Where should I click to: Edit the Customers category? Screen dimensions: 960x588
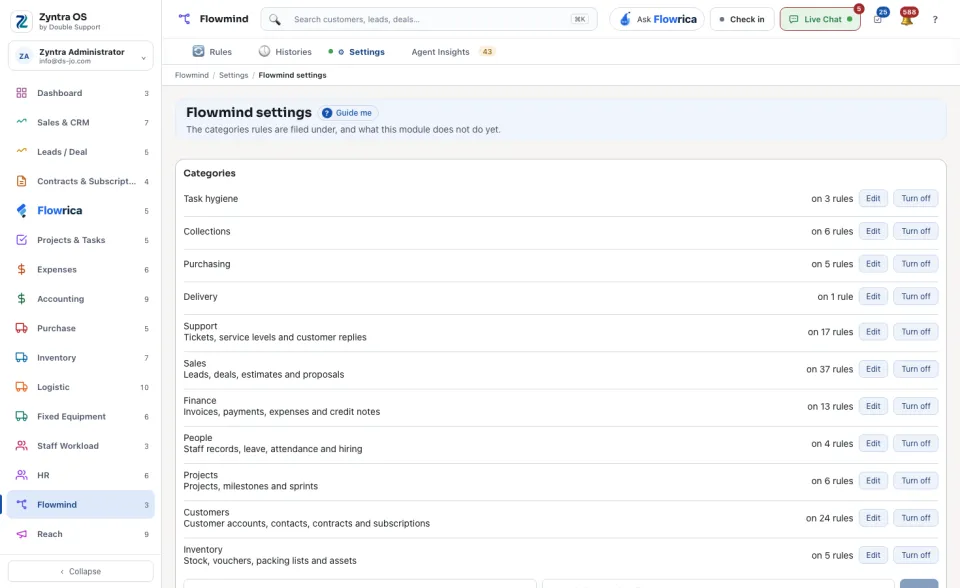tap(873, 518)
